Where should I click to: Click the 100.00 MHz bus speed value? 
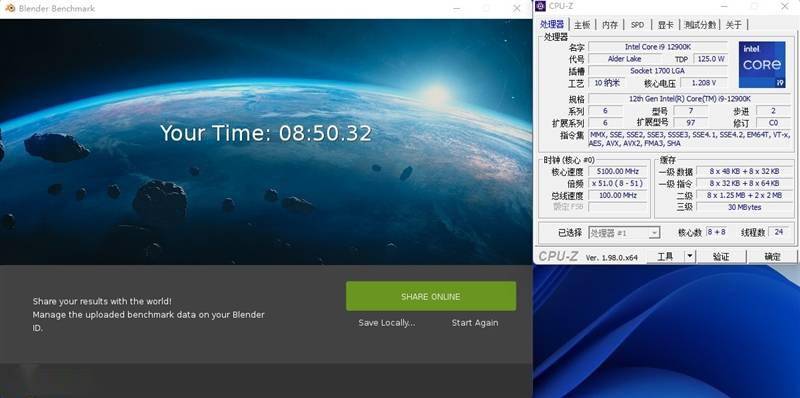[618, 195]
